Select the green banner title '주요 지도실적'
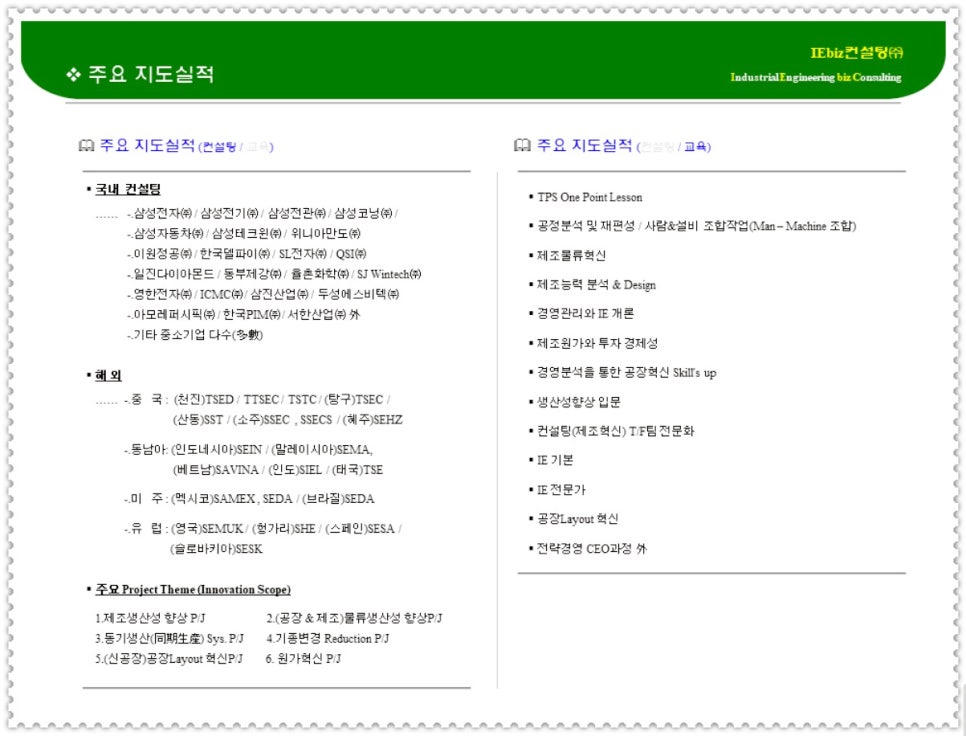Image resolution: width=966 pixels, height=736 pixels. [x=152, y=74]
